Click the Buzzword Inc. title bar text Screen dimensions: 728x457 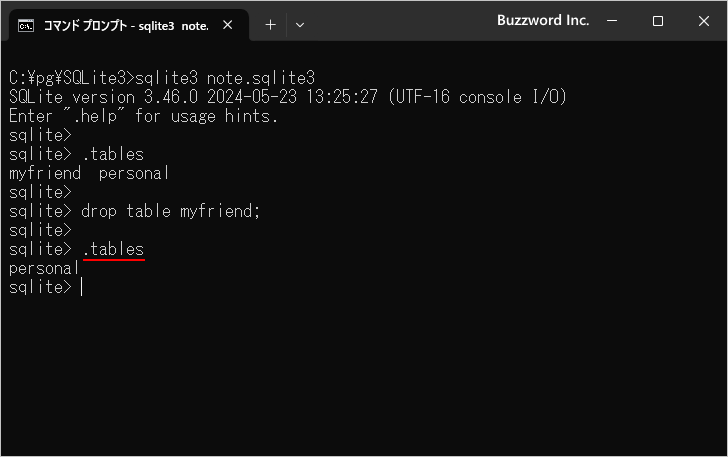tap(543, 21)
